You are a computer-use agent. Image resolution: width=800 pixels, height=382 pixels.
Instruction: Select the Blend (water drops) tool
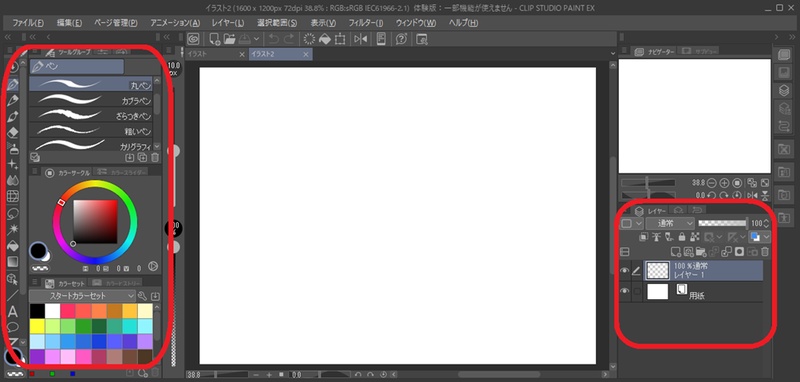click(13, 180)
